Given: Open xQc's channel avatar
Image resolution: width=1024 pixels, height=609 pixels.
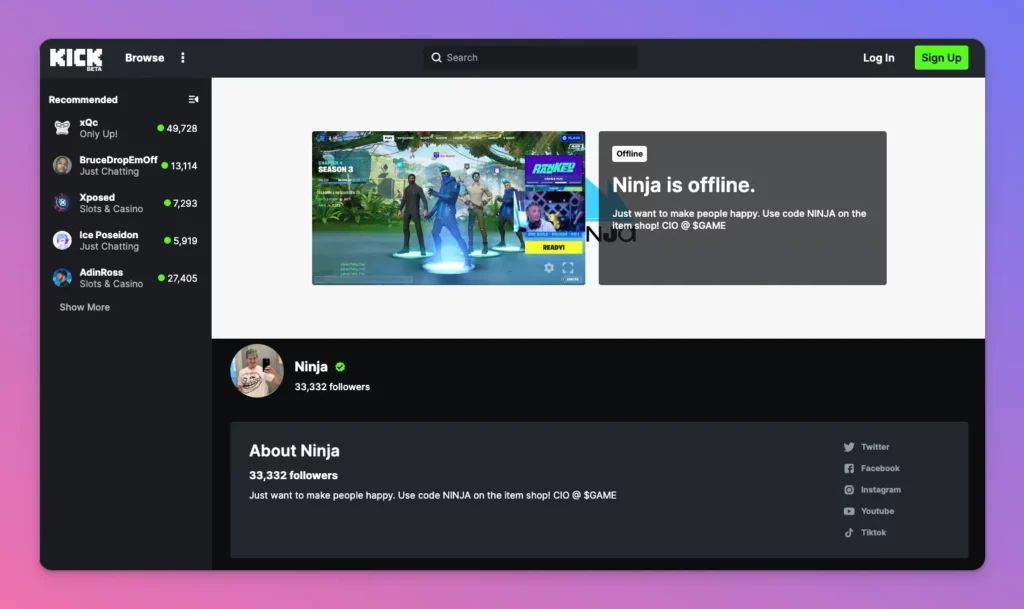Looking at the screenshot, I should coord(62,128).
